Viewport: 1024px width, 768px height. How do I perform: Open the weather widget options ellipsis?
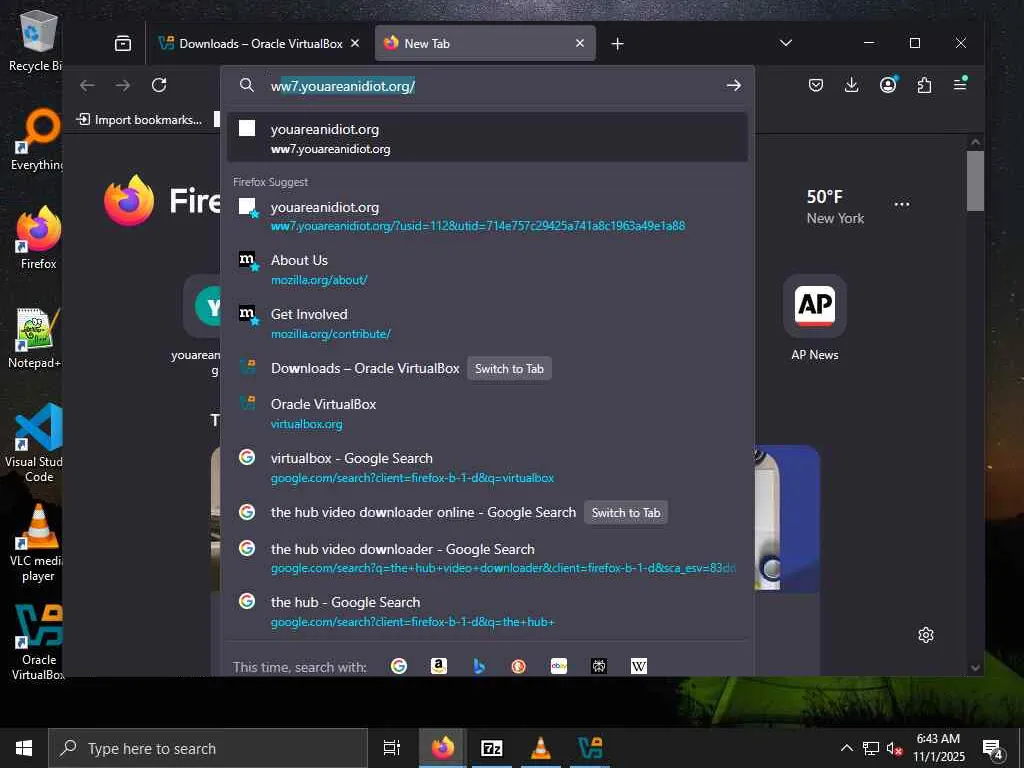902,204
